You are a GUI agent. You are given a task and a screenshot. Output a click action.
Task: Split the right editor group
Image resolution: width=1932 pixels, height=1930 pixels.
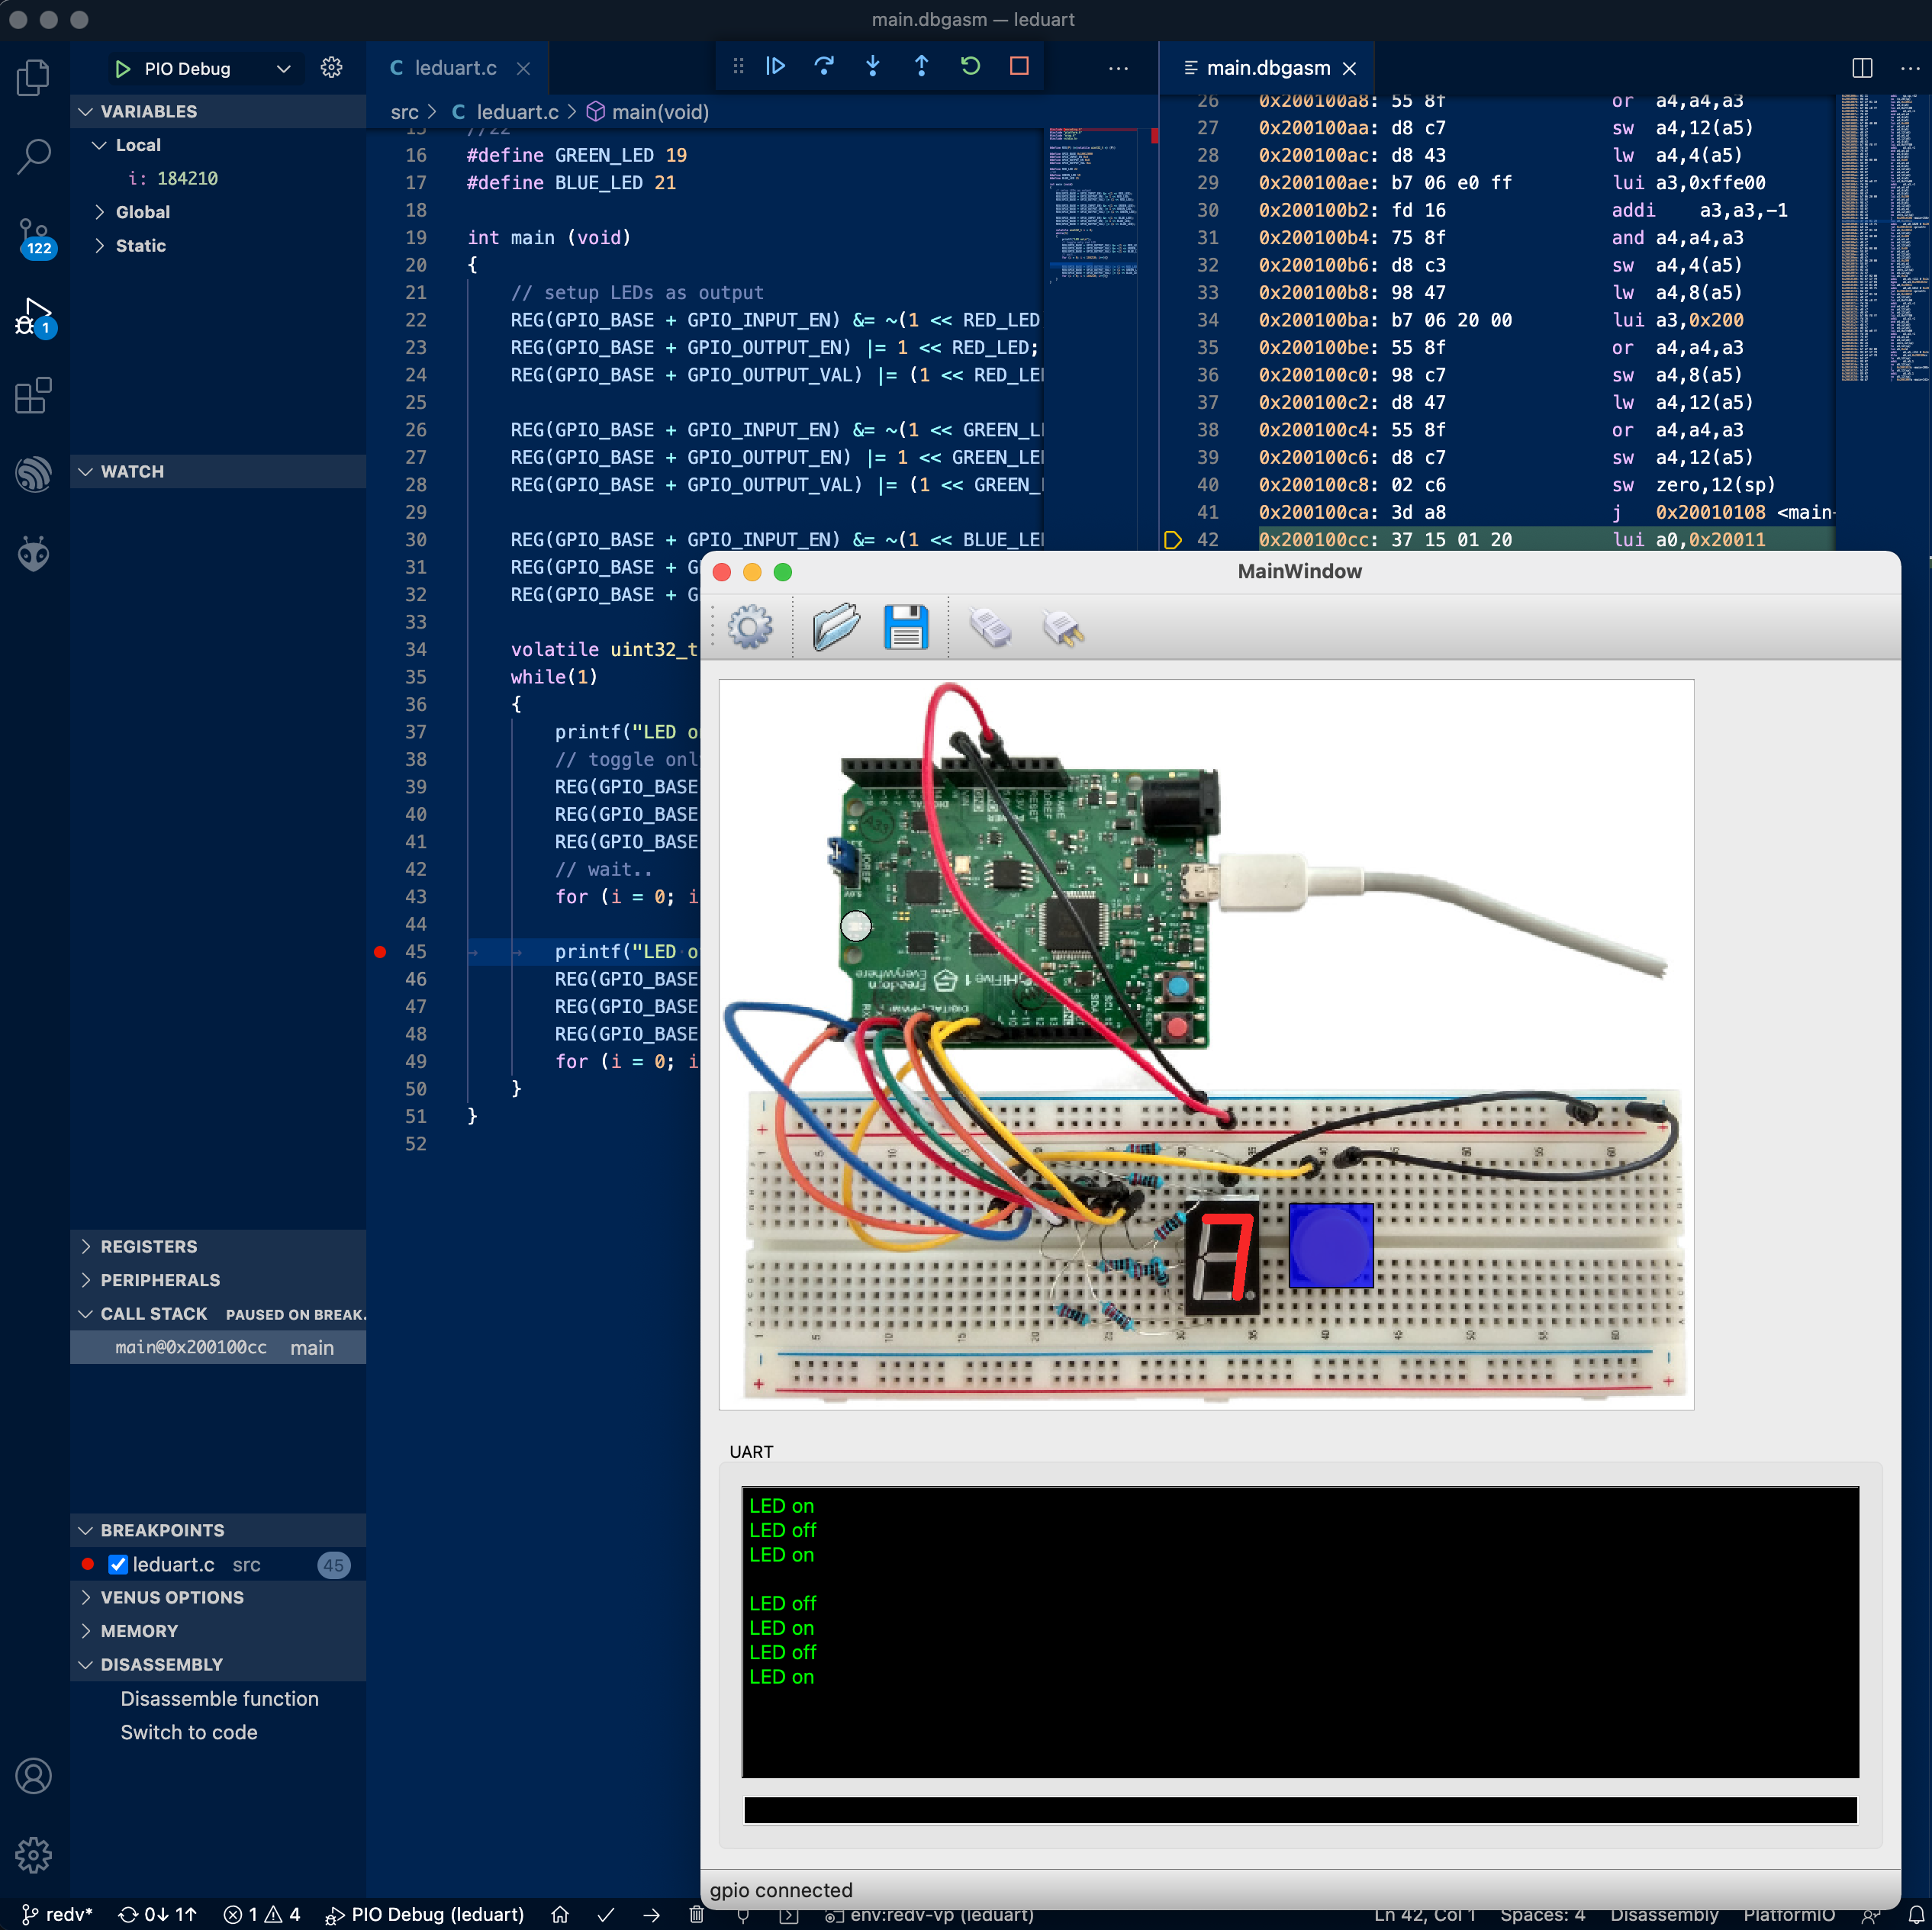coord(1862,68)
